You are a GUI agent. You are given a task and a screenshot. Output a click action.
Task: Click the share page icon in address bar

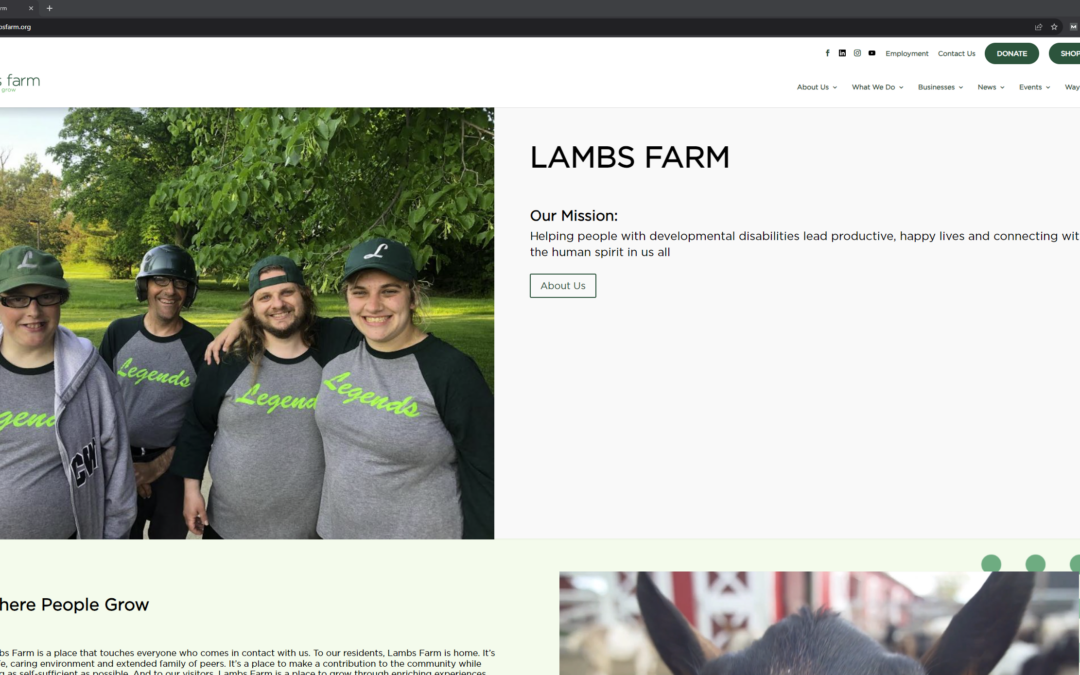[x=1038, y=27]
